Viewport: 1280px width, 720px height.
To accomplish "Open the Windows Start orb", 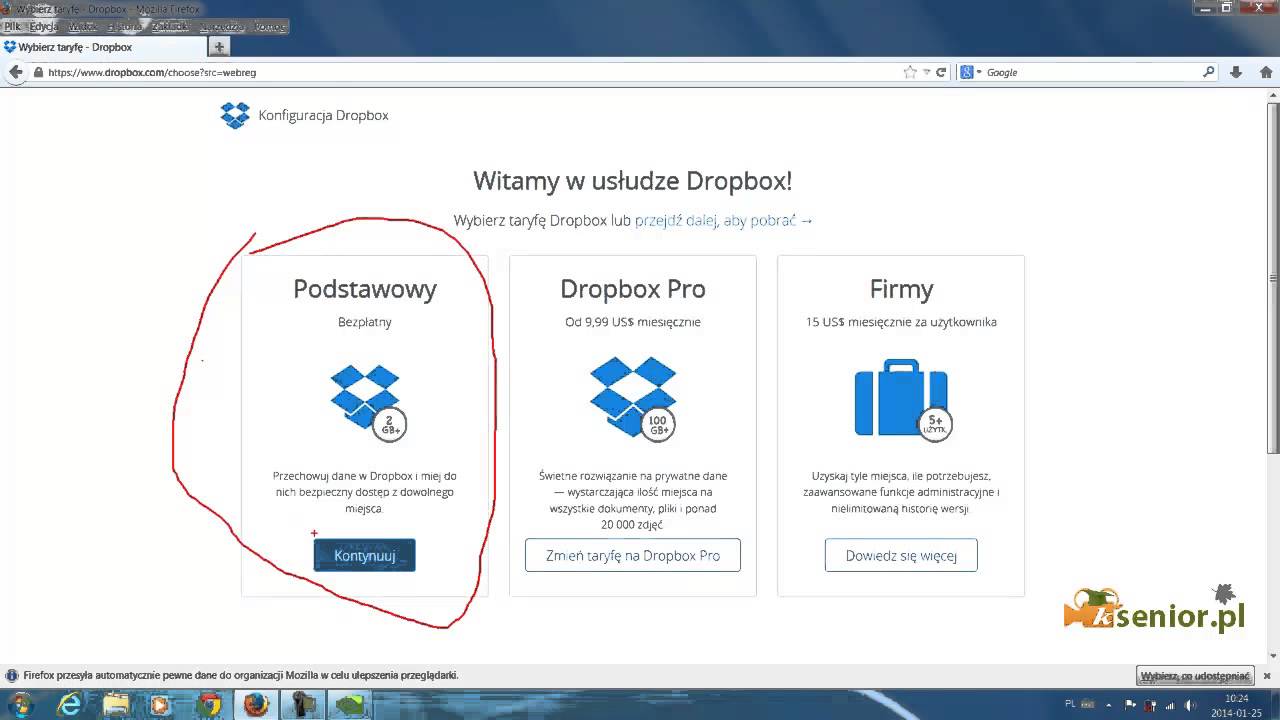I will pyautogui.click(x=20, y=704).
